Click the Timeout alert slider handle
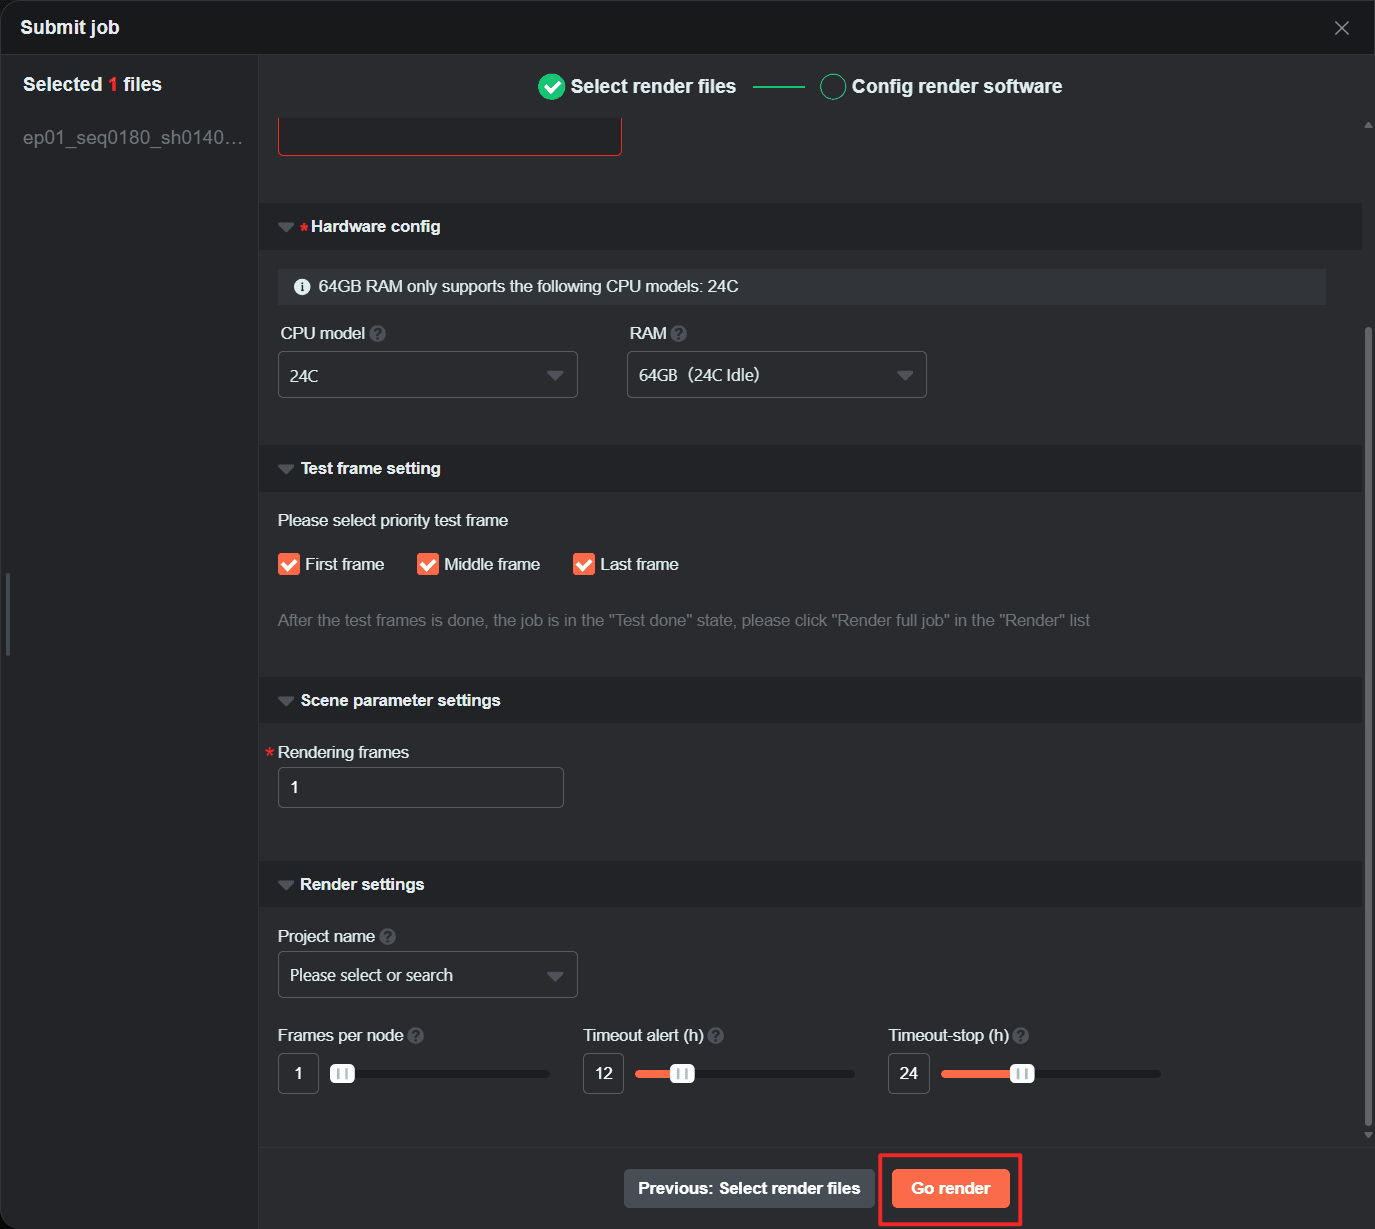The image size is (1375, 1229). [682, 1074]
